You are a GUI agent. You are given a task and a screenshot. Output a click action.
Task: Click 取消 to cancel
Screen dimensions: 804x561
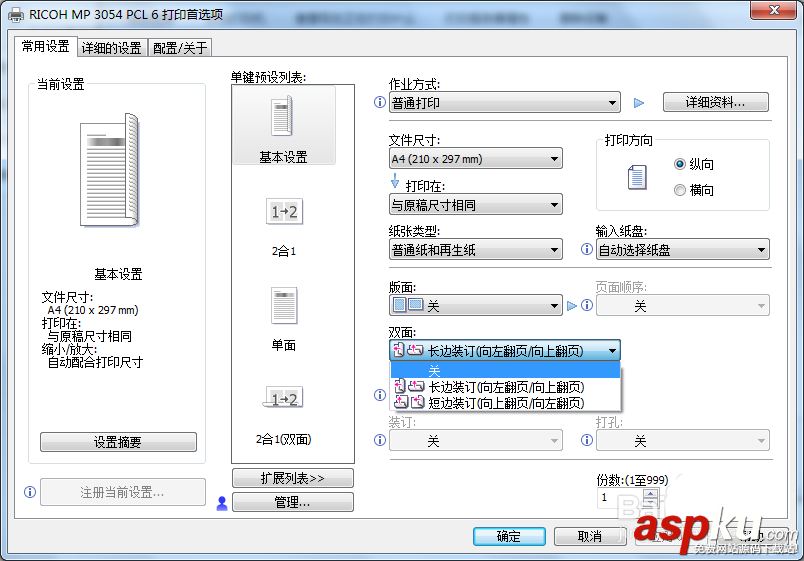click(590, 536)
